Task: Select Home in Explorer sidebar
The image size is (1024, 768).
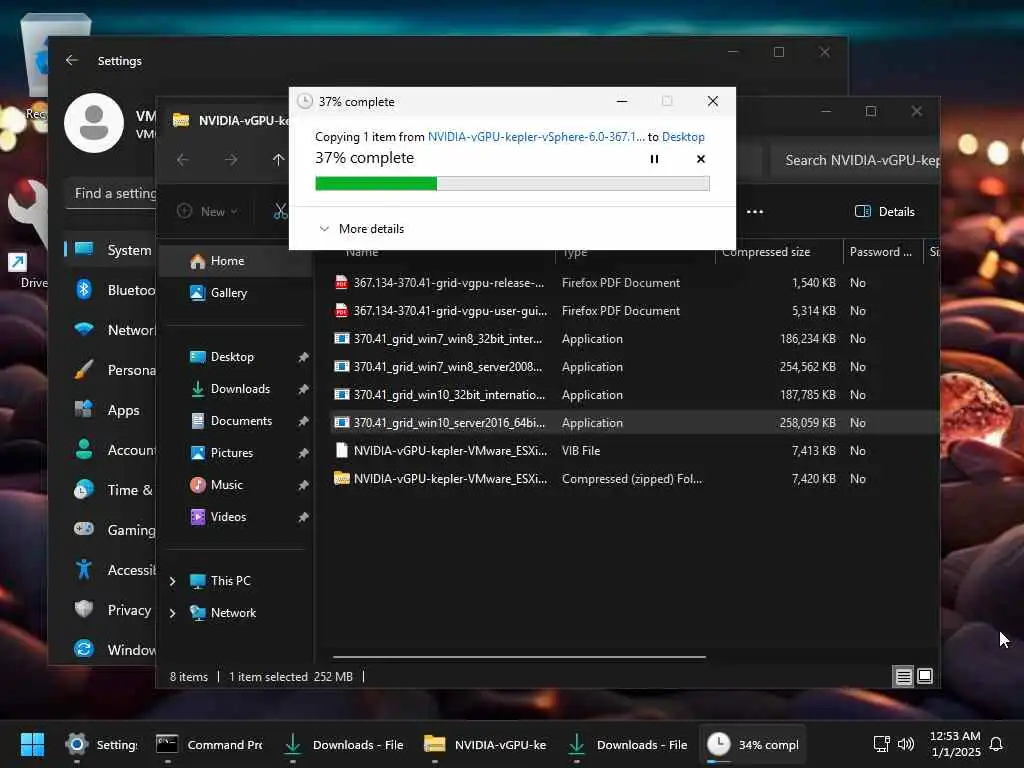Action: (235, 261)
